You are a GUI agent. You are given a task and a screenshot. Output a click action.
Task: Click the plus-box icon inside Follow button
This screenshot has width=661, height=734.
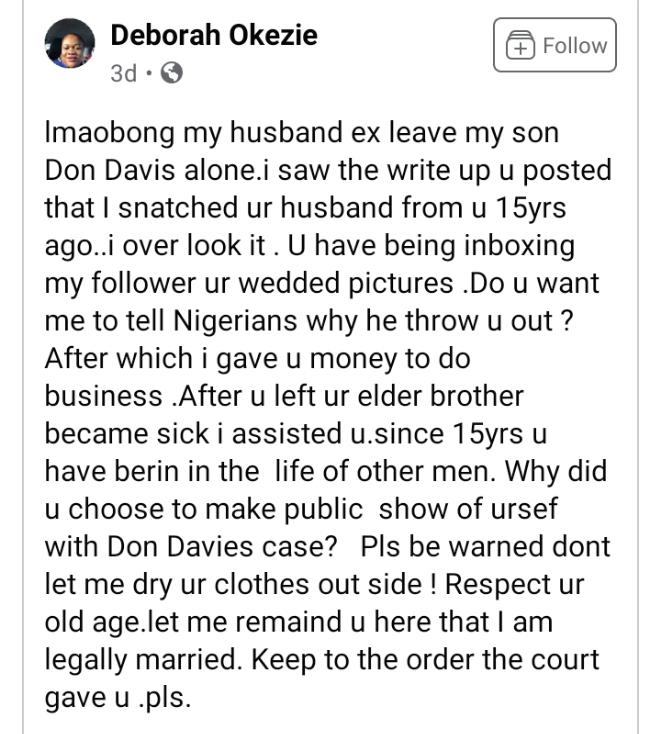point(520,45)
